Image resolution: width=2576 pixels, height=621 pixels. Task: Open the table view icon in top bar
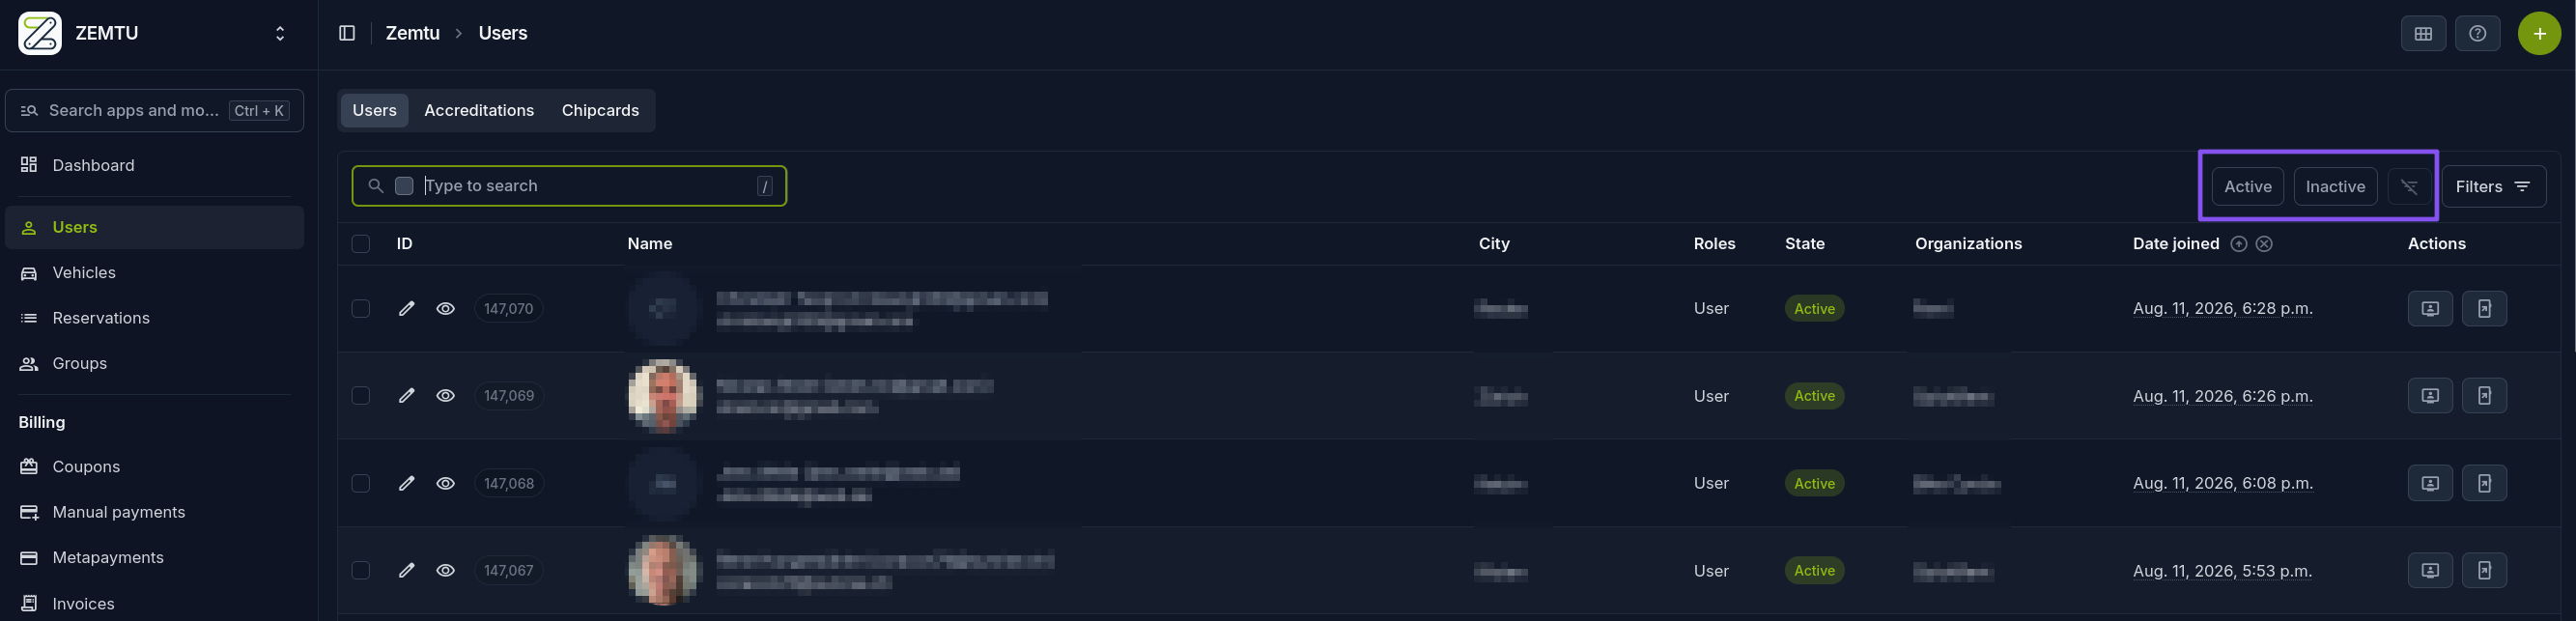2423,33
